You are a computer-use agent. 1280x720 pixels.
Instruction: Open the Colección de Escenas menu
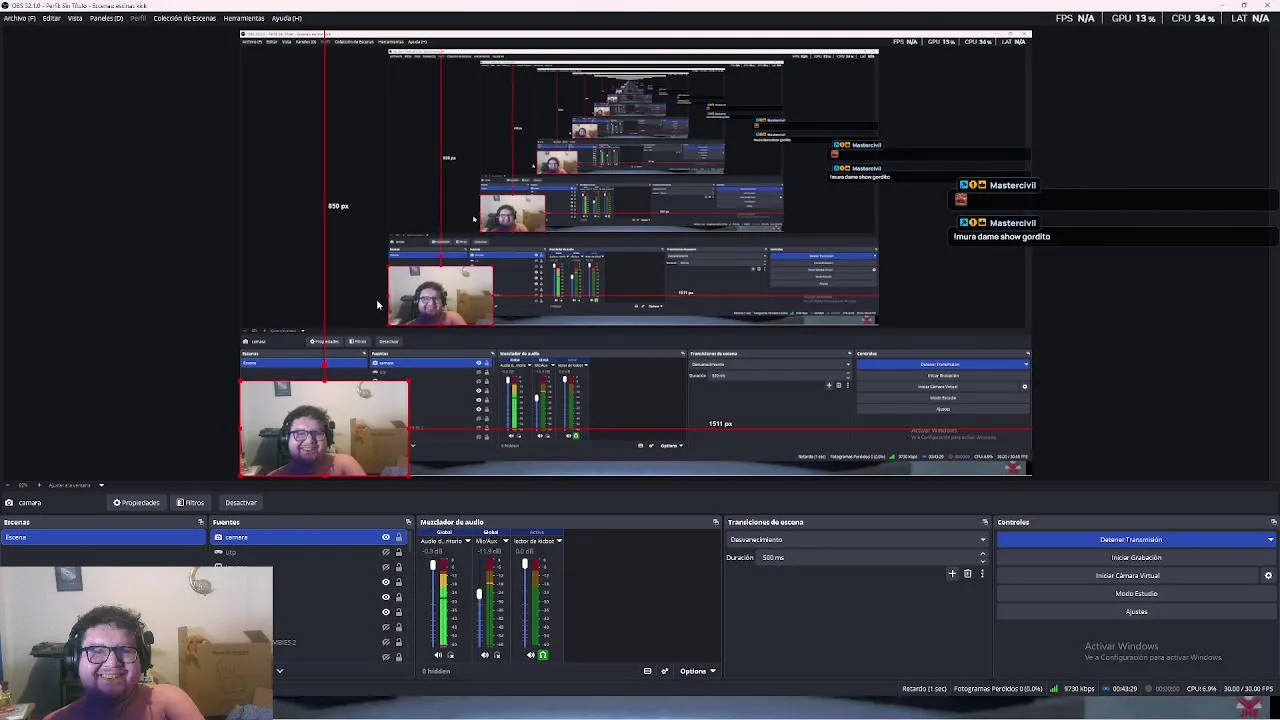[x=184, y=18]
